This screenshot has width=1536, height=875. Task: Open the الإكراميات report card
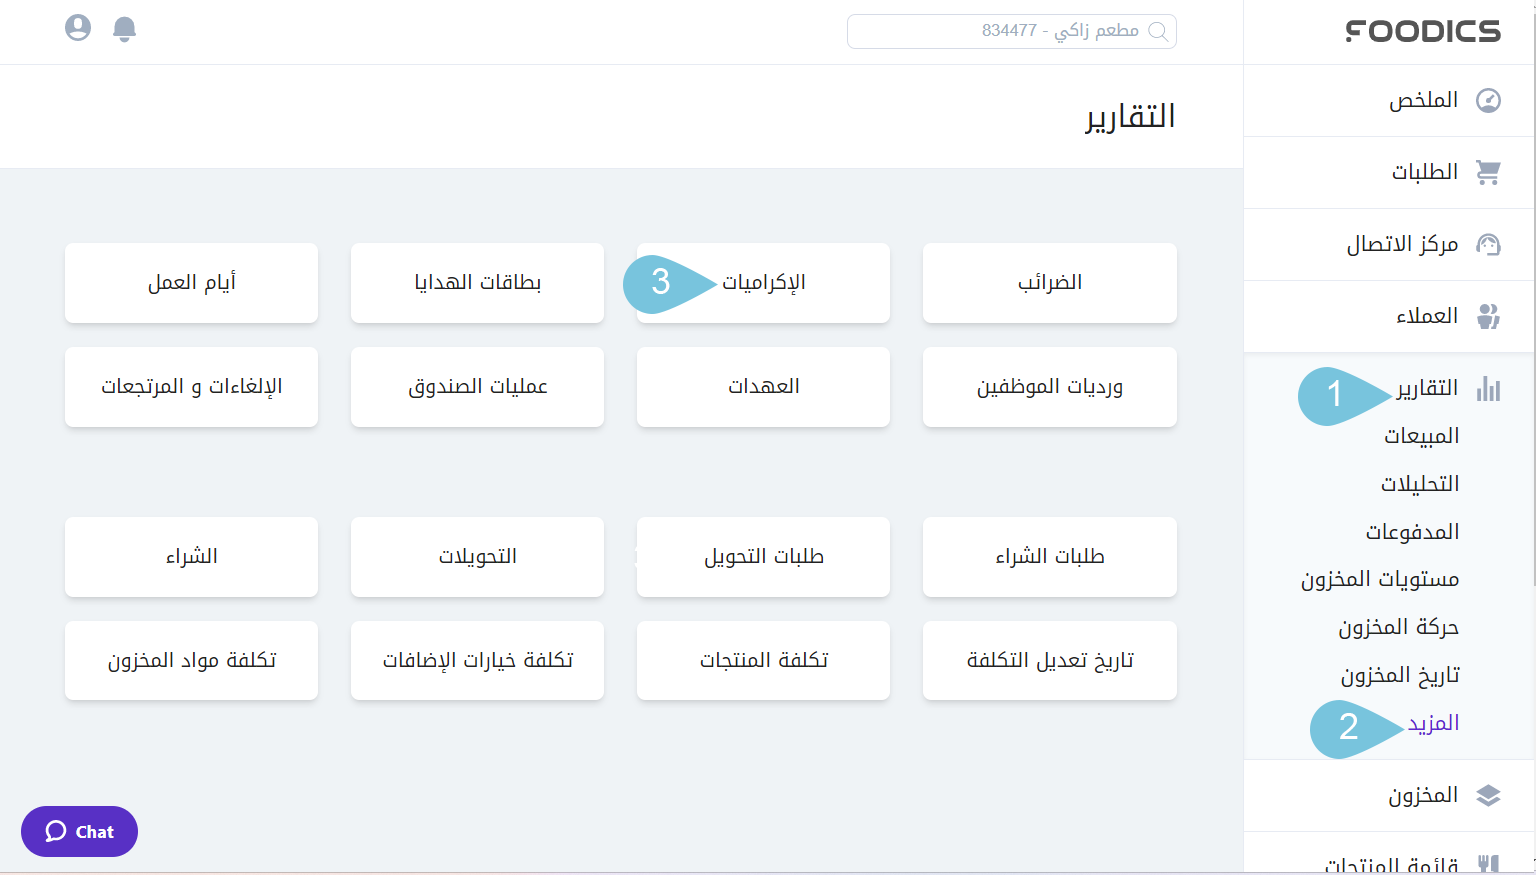click(764, 283)
